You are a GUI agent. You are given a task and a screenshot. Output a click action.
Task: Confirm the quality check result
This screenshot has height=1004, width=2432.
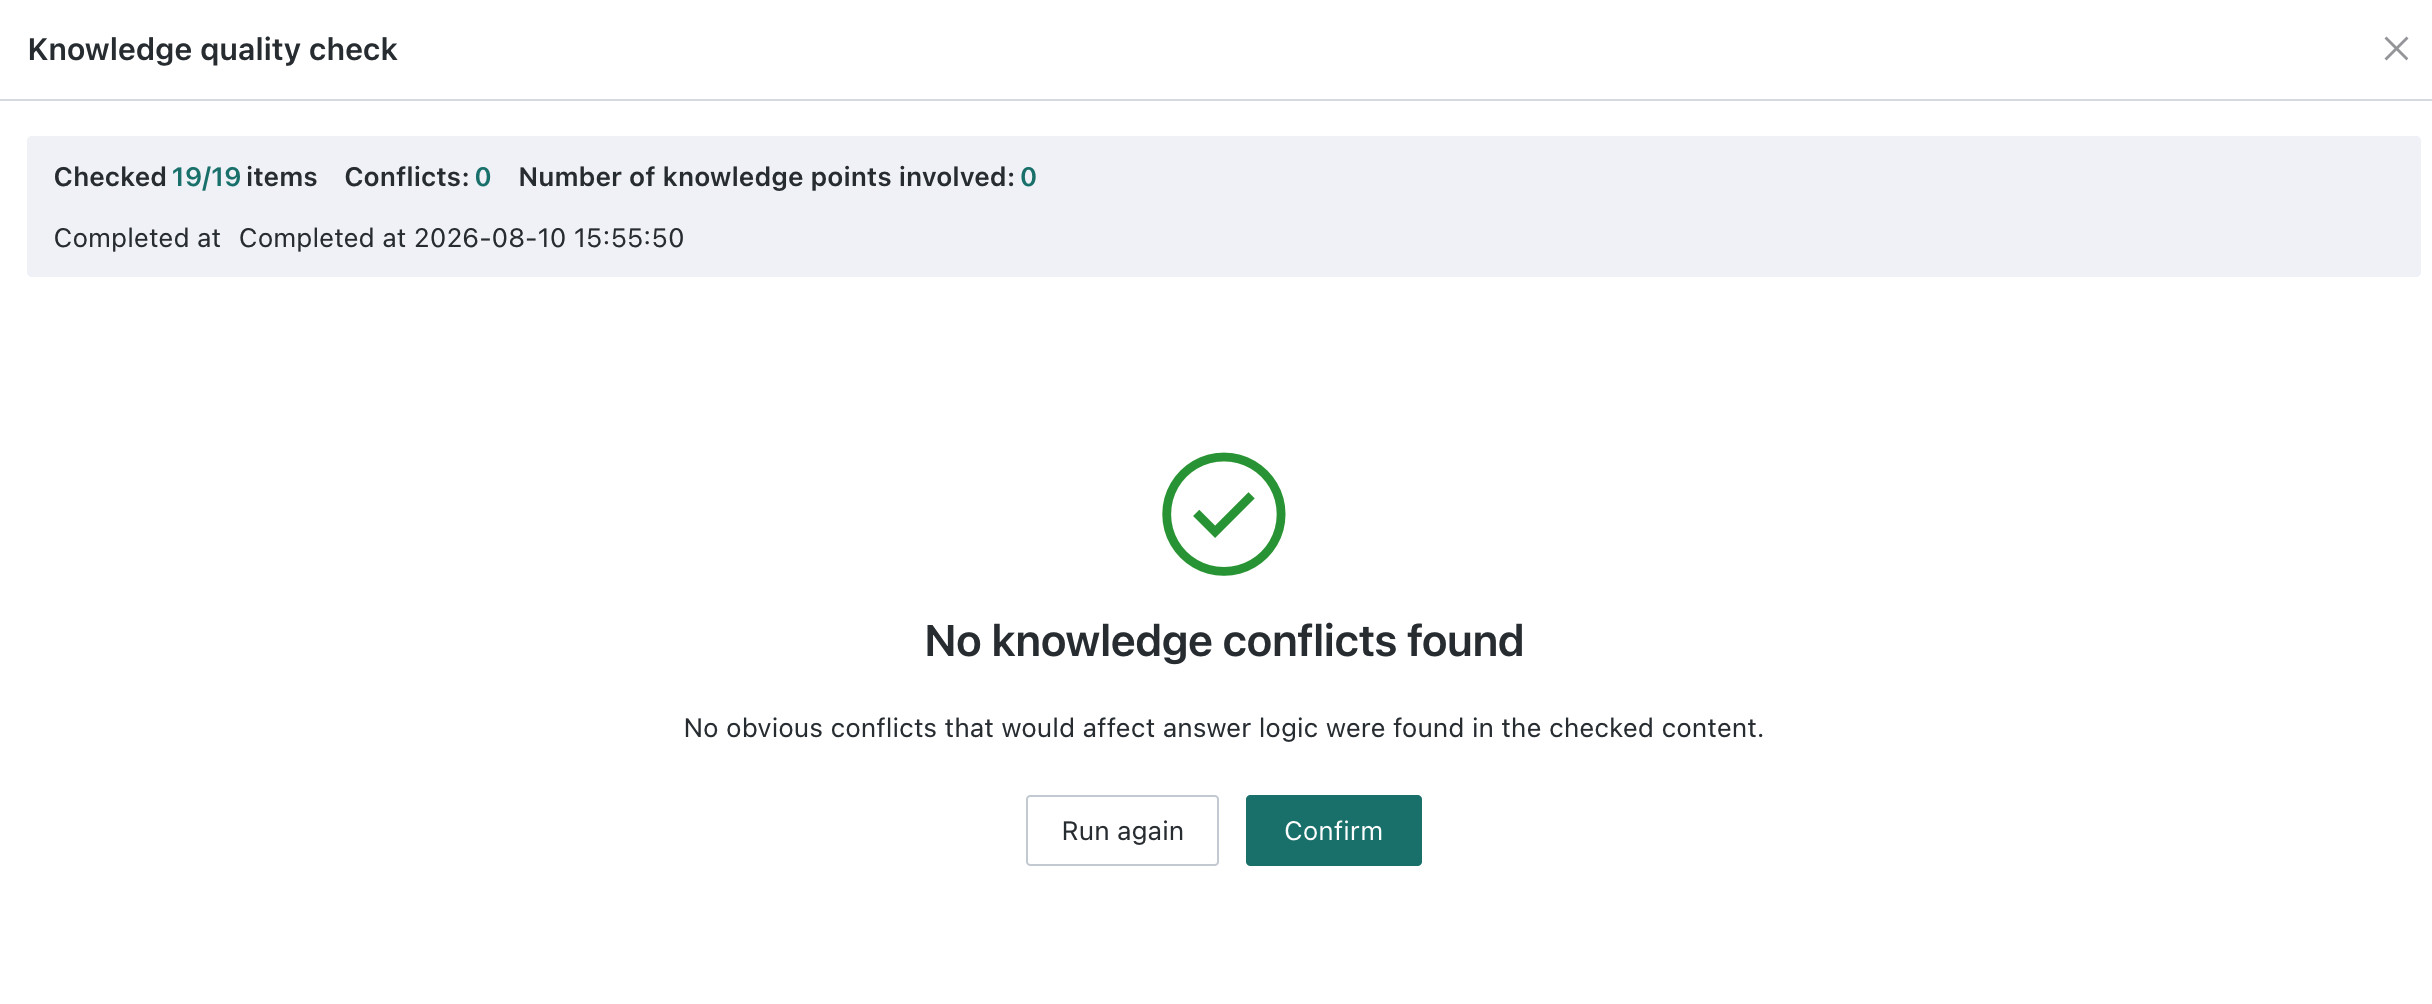click(1333, 830)
